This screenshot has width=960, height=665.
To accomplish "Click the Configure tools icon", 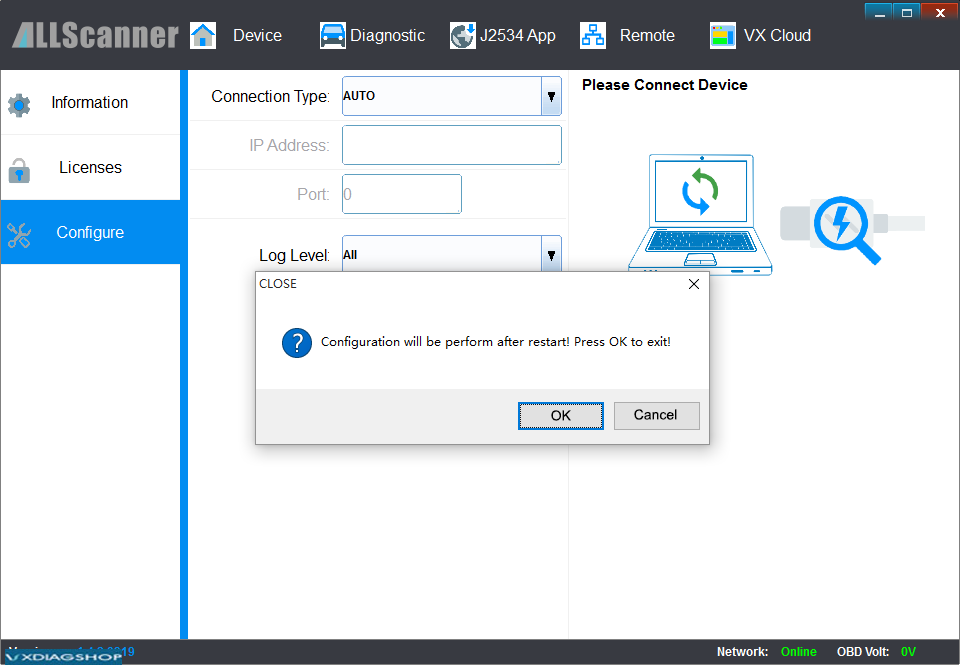I will pyautogui.click(x=19, y=235).
